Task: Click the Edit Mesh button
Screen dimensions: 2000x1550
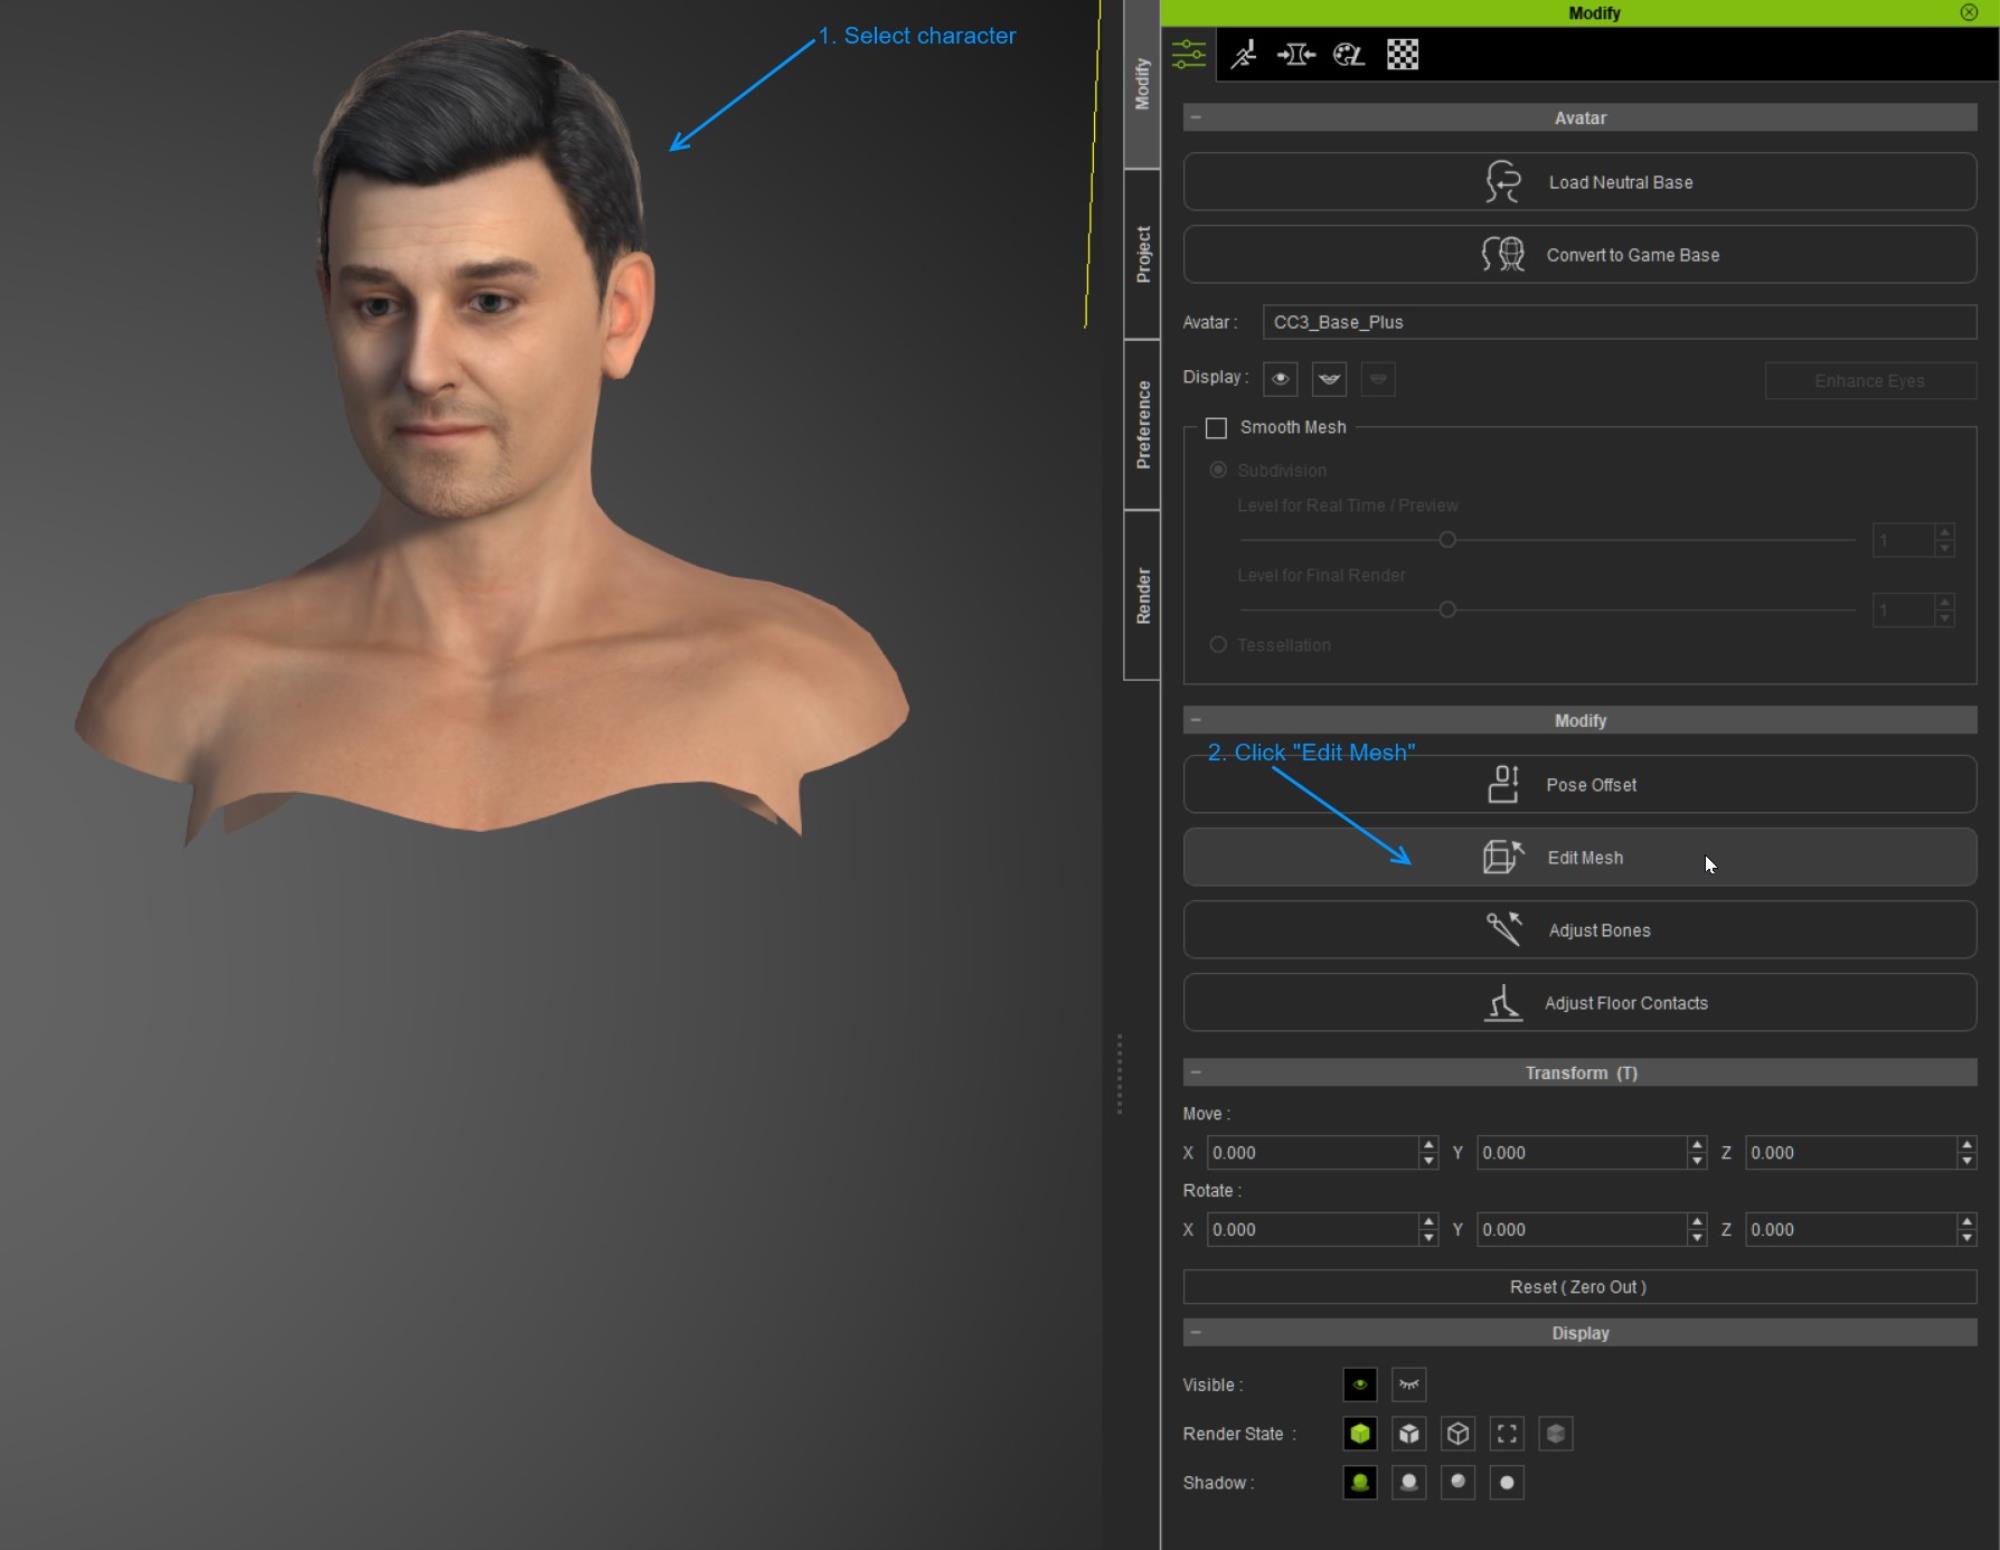Action: (1580, 858)
